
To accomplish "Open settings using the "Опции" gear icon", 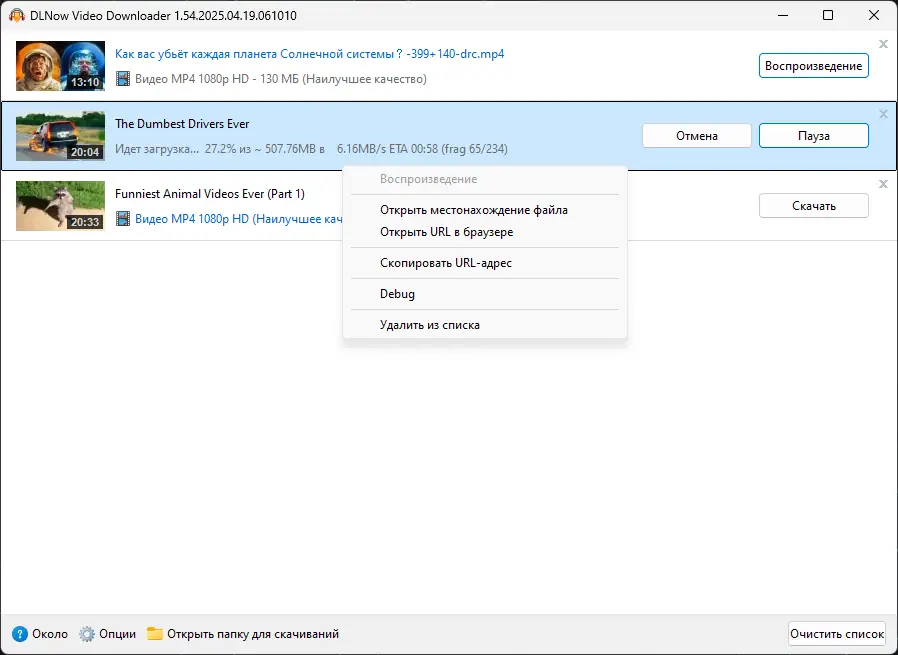I will point(87,634).
